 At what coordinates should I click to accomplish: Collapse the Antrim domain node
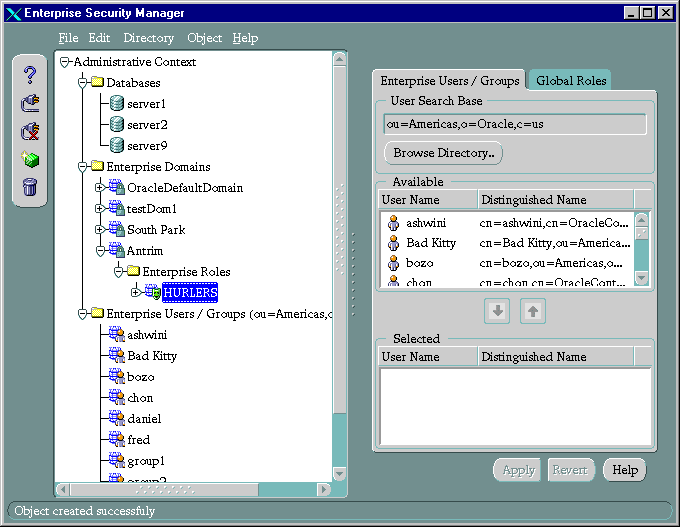(100, 251)
